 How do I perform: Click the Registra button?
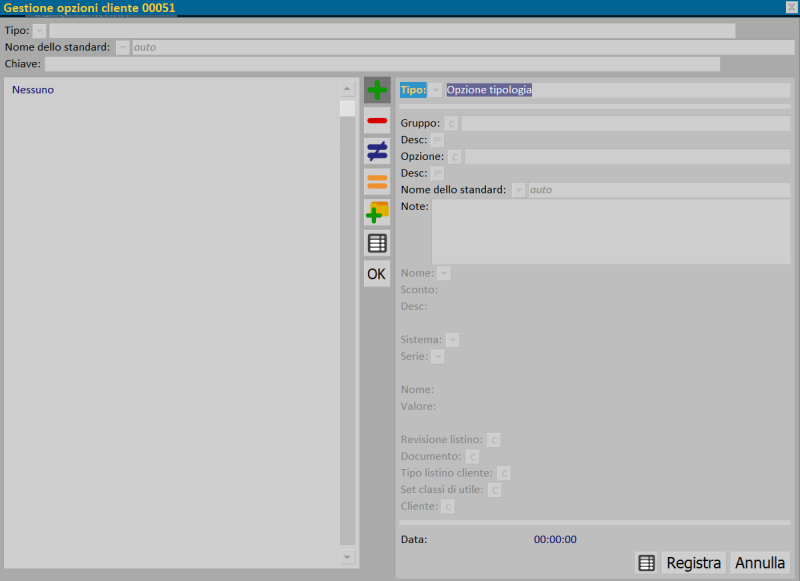click(x=693, y=563)
